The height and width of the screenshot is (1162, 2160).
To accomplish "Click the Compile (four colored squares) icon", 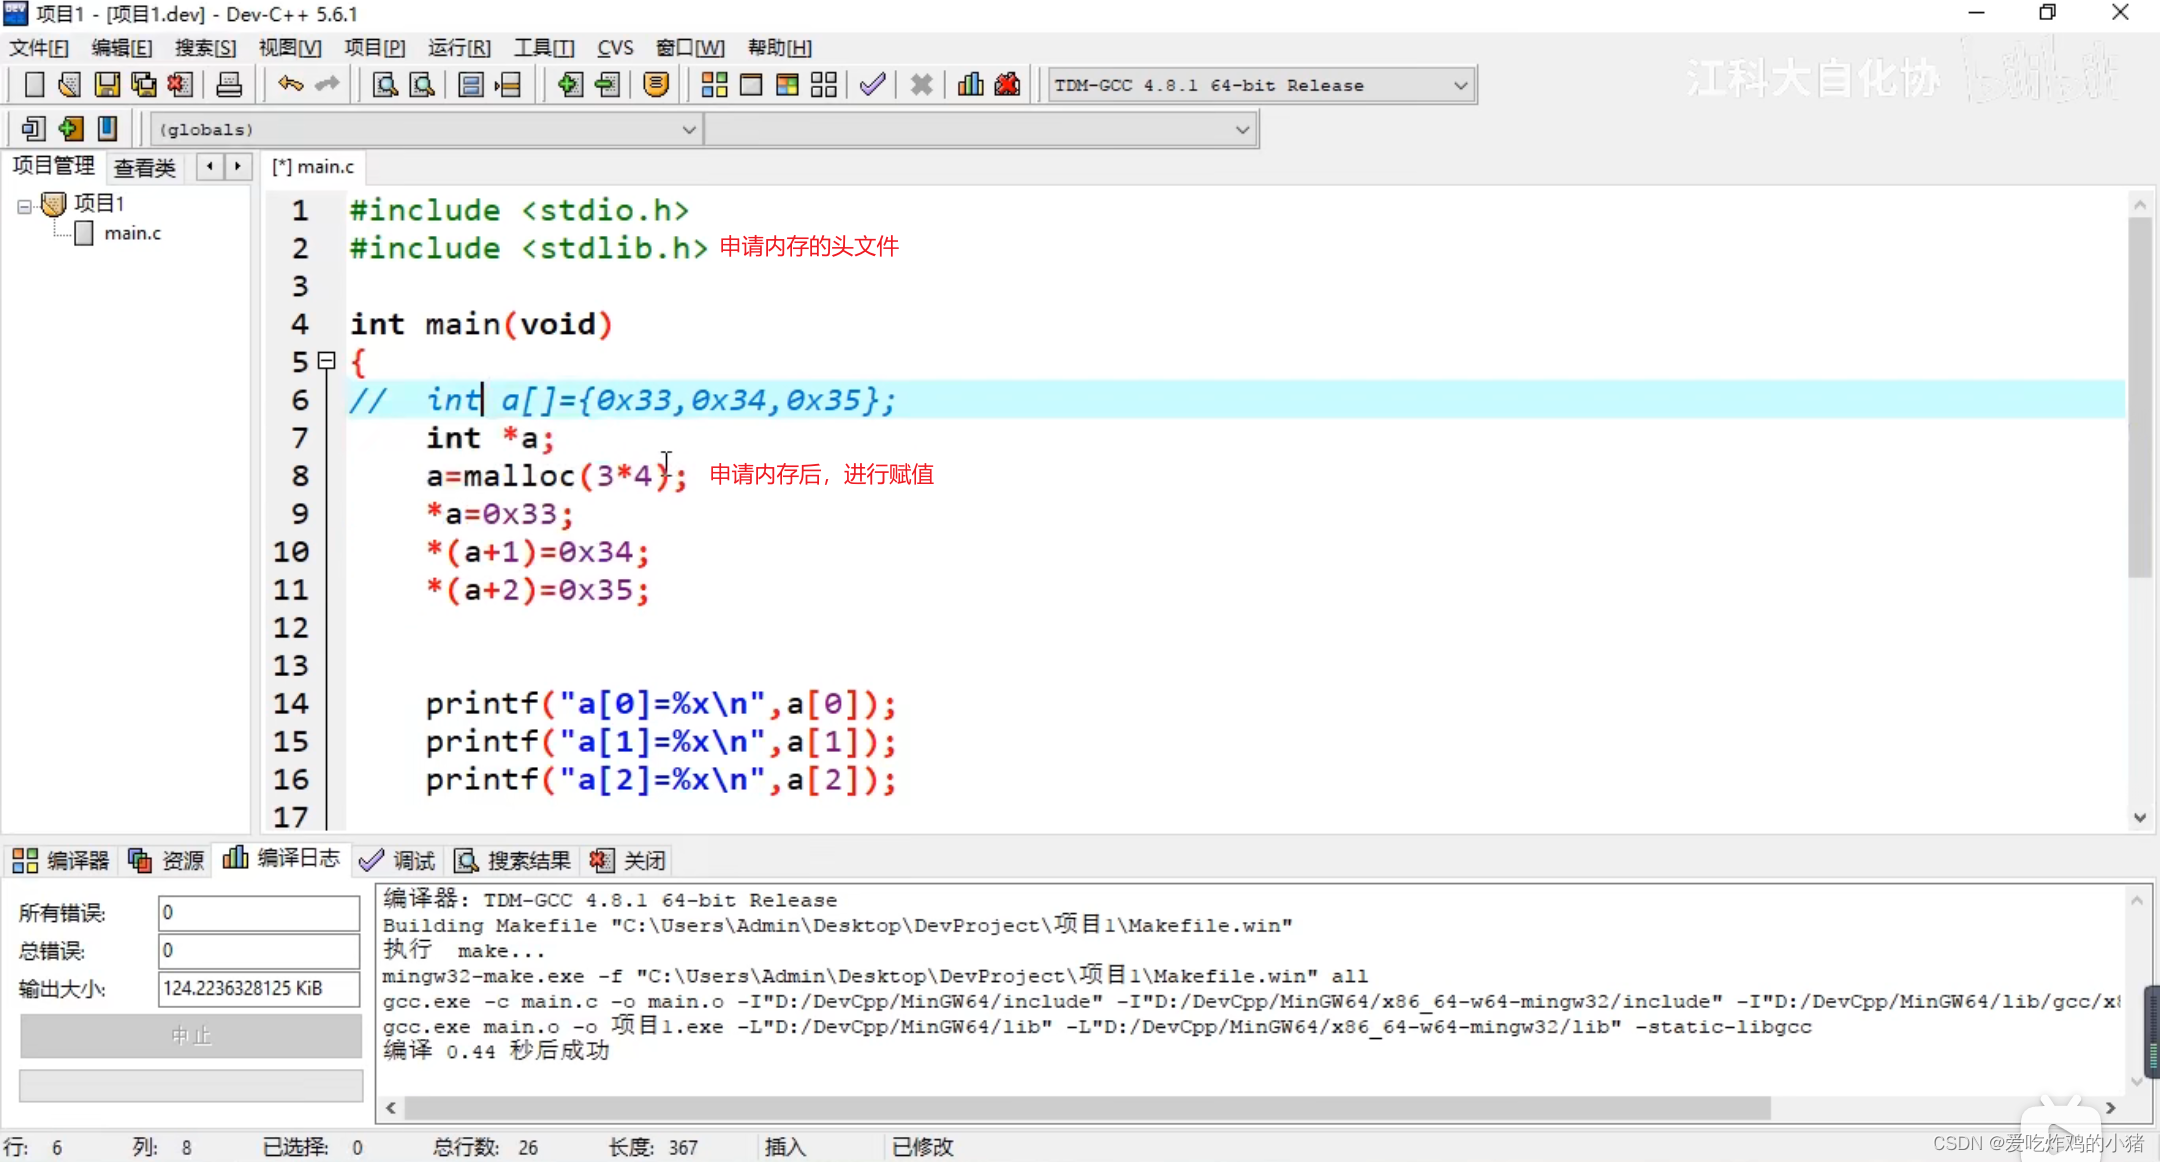I will click(714, 85).
